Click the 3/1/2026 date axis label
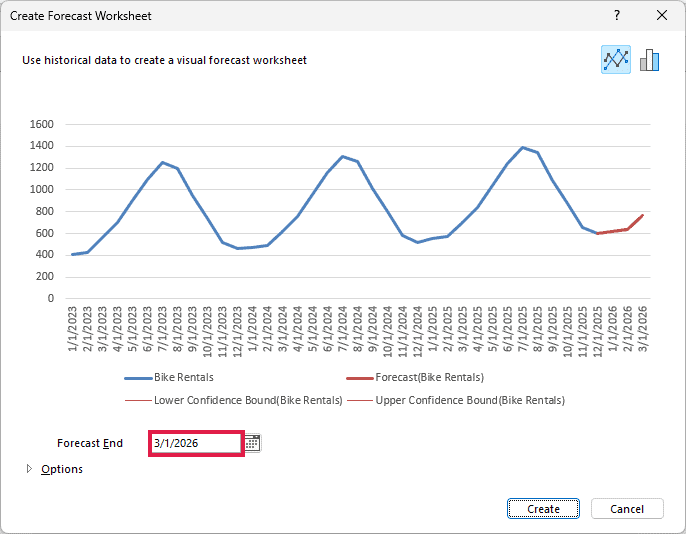 [643, 328]
